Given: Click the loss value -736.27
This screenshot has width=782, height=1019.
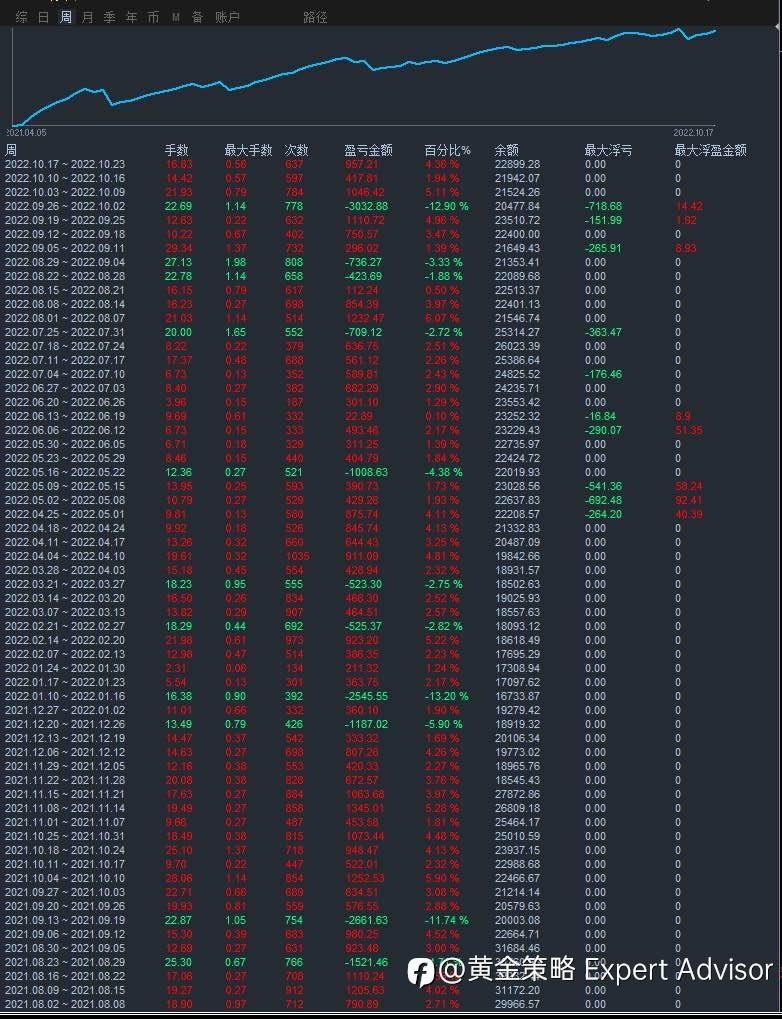Looking at the screenshot, I should (363, 262).
